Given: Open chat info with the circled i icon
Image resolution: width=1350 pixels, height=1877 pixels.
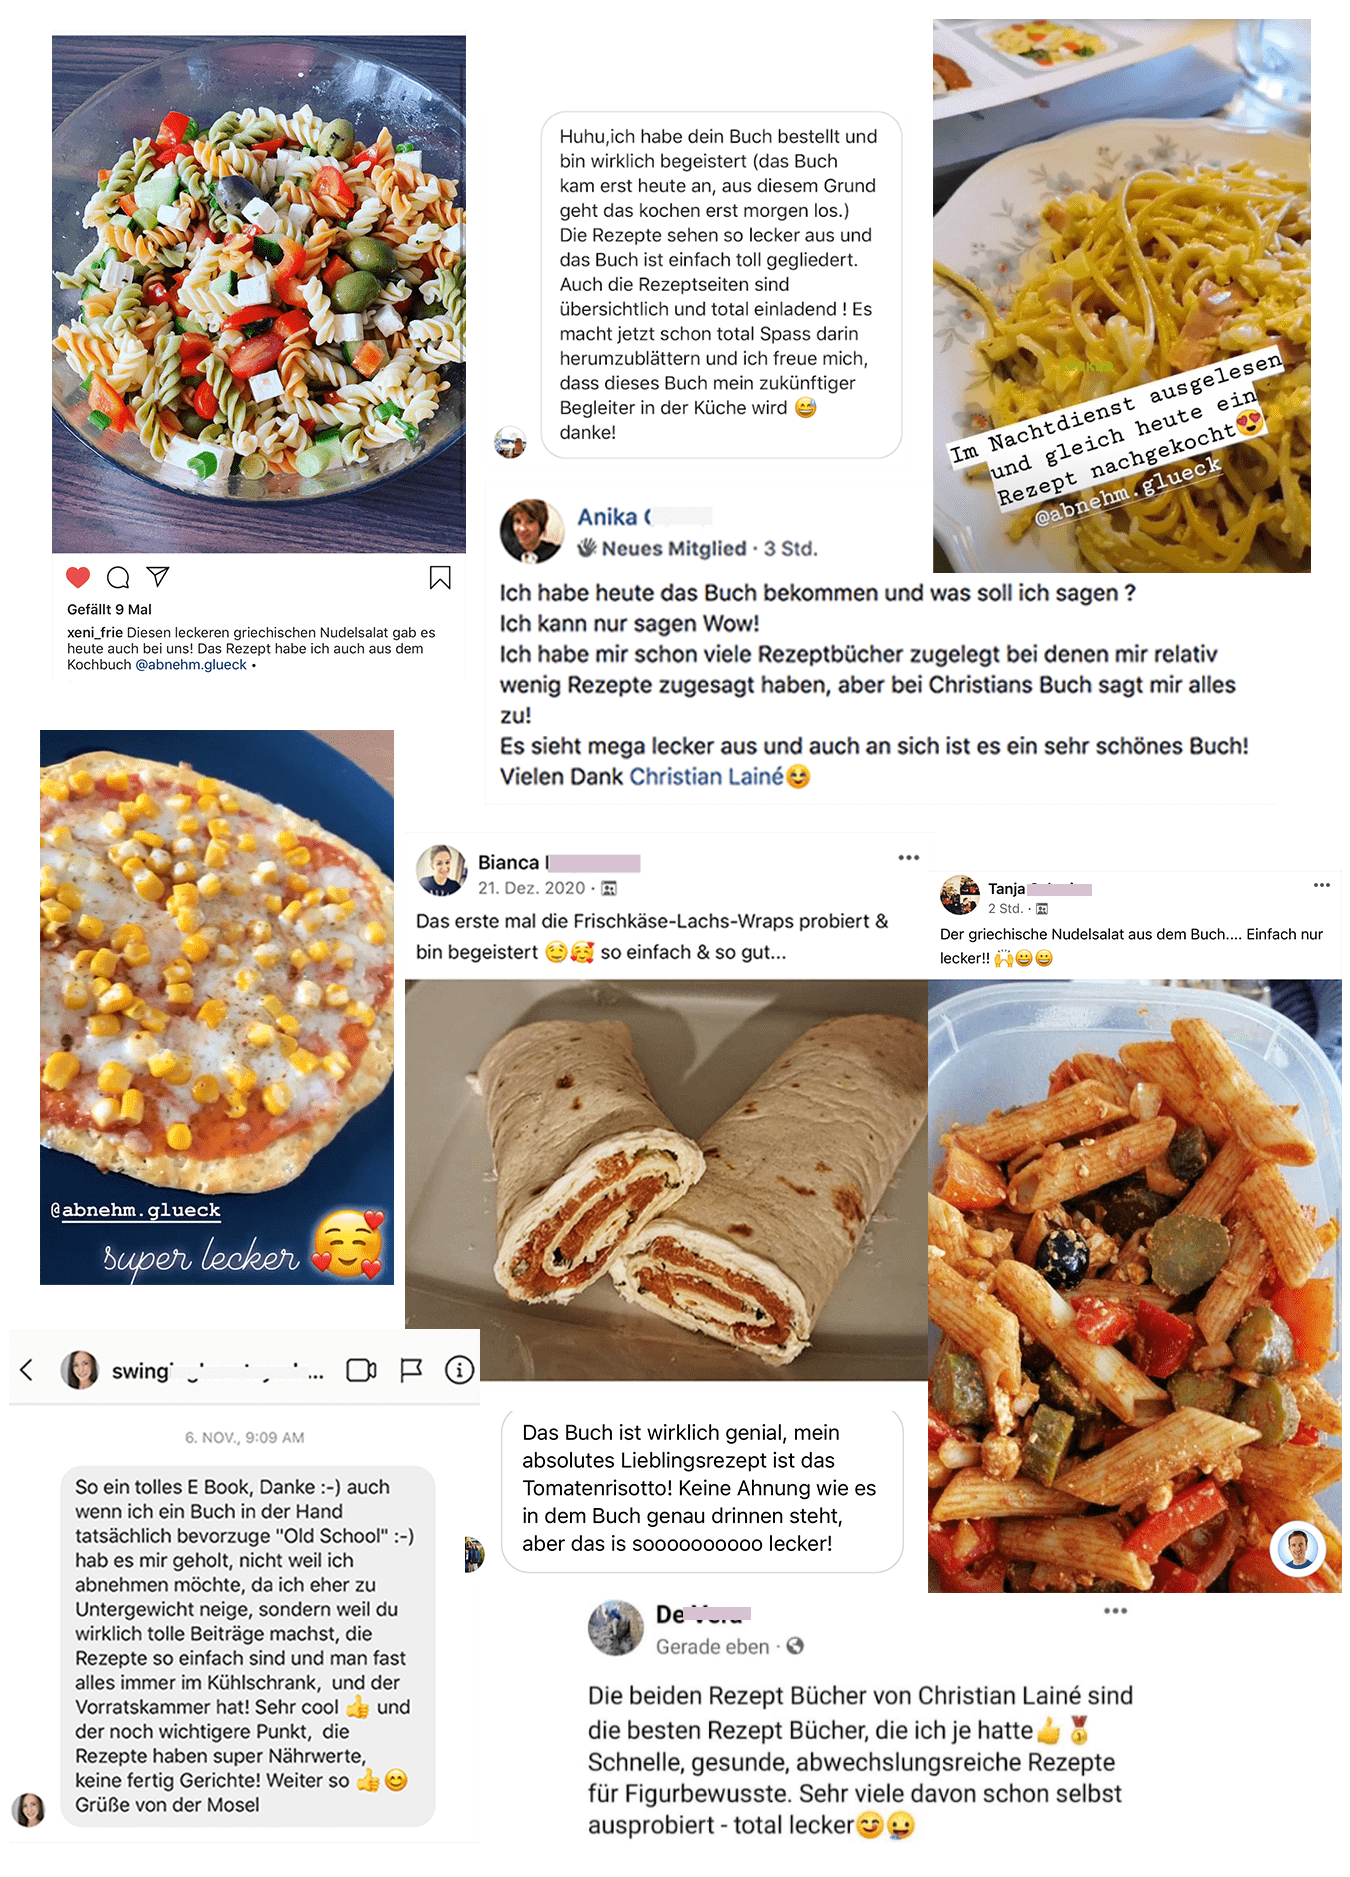Looking at the screenshot, I should [459, 1370].
